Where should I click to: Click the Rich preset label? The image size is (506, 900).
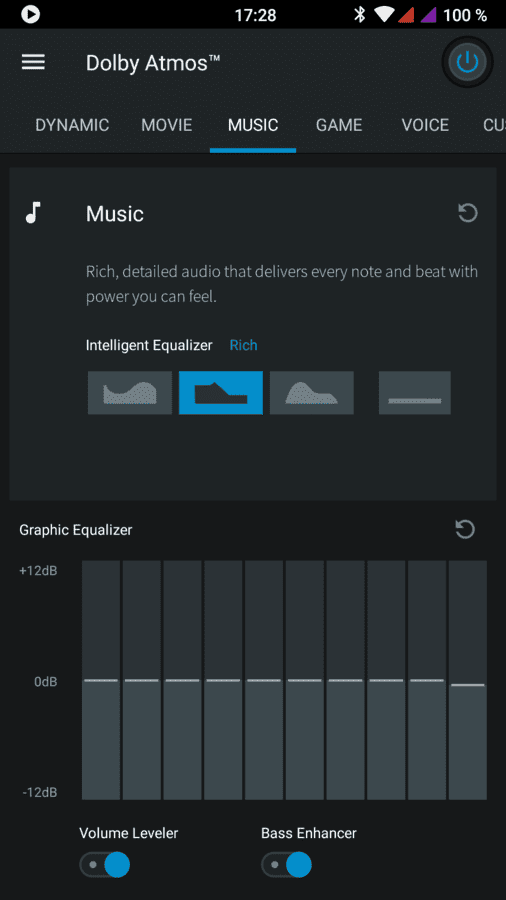(x=243, y=345)
